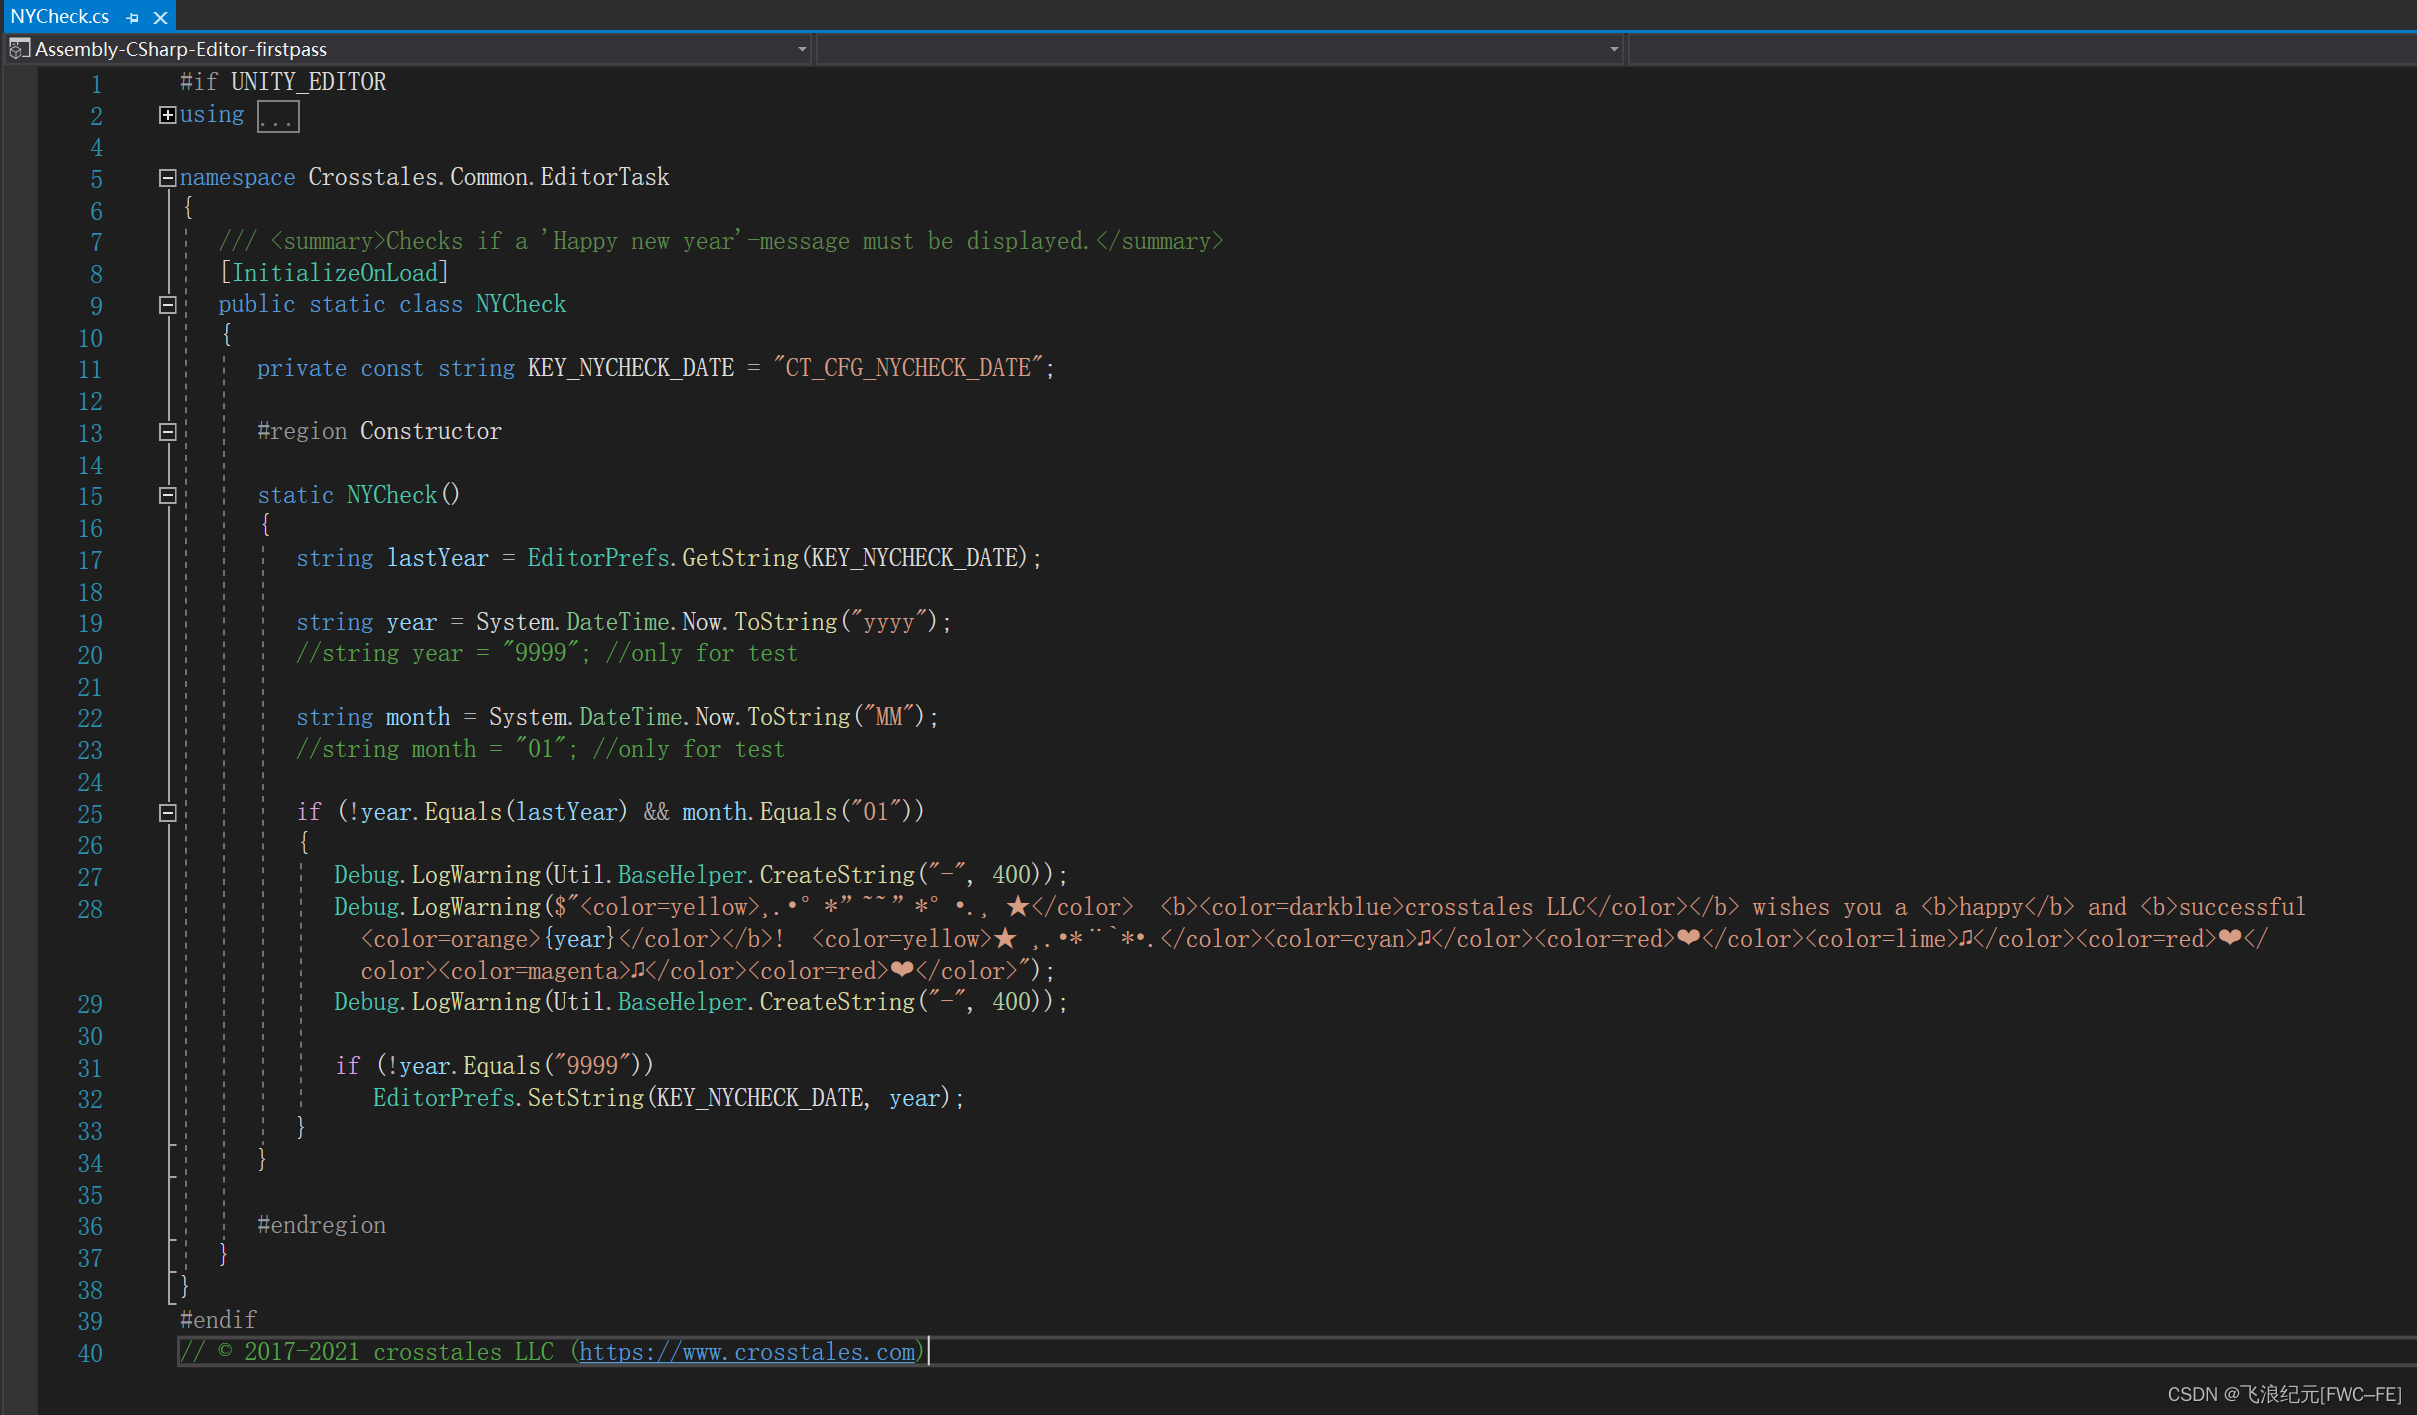Collapse the NYCheck class definition
Screen dimensions: 2417x1415
point(168,305)
